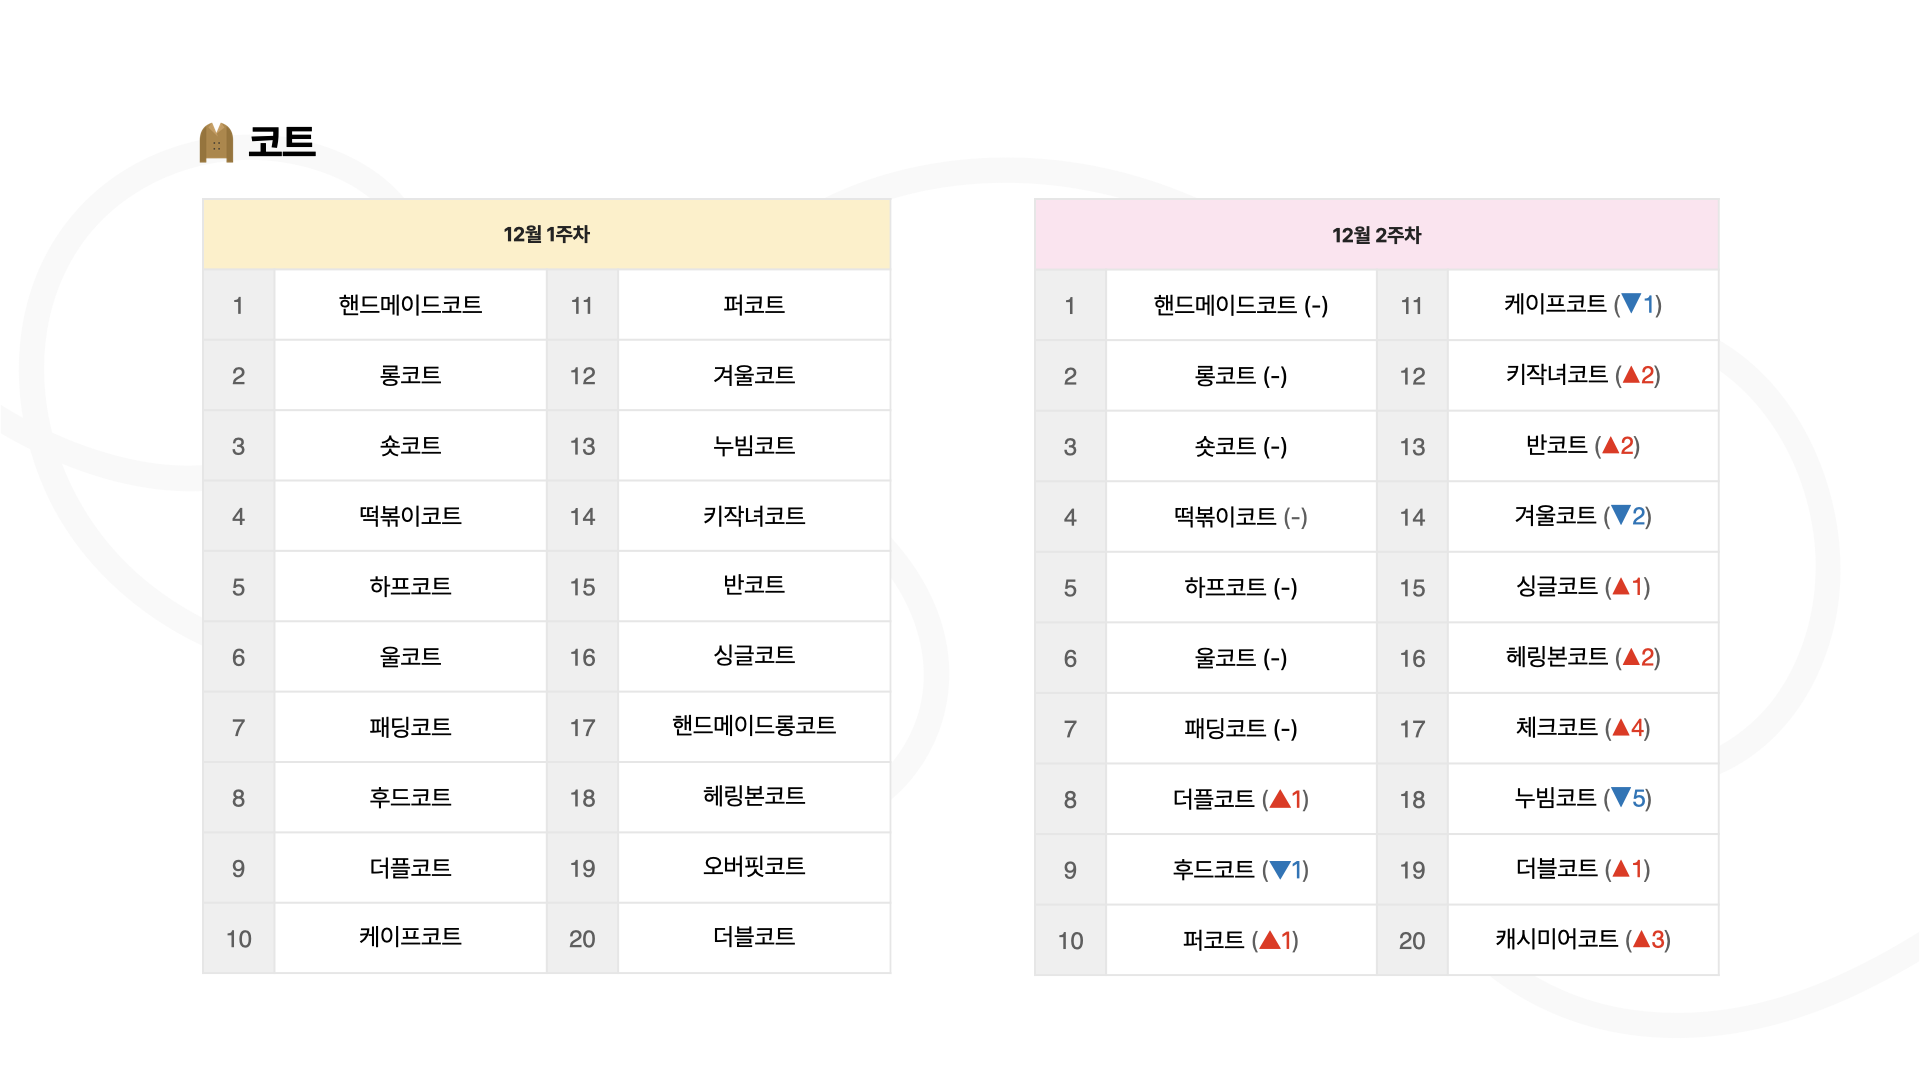The width and height of the screenshot is (1920, 1080).
Task: Click the rank 20 number cell in week 1
Action: pyautogui.click(x=582, y=939)
